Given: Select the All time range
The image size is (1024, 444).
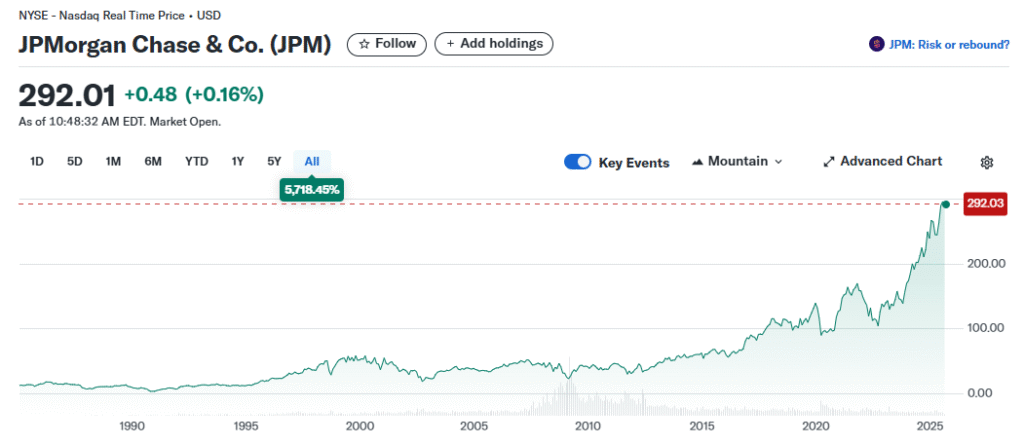Looking at the screenshot, I should (312, 162).
